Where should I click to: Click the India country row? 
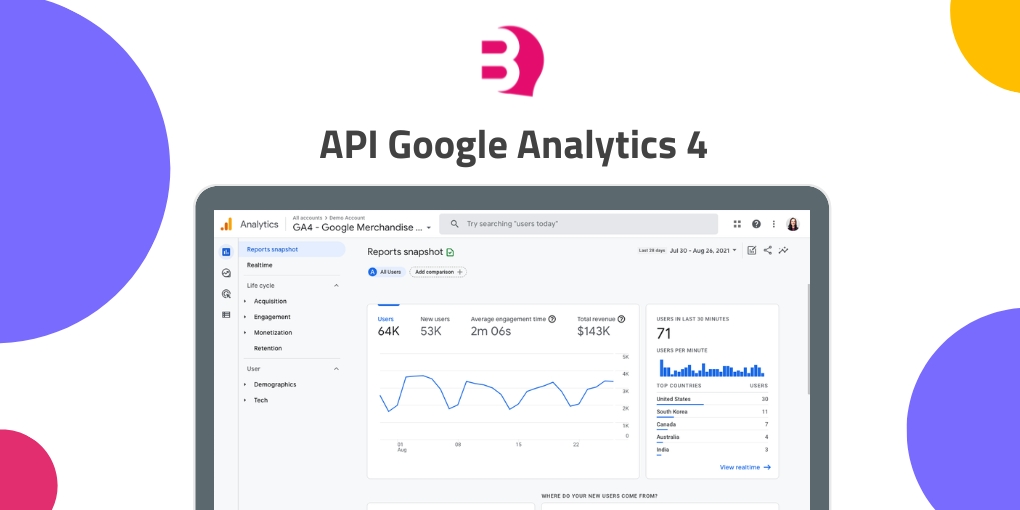712,450
